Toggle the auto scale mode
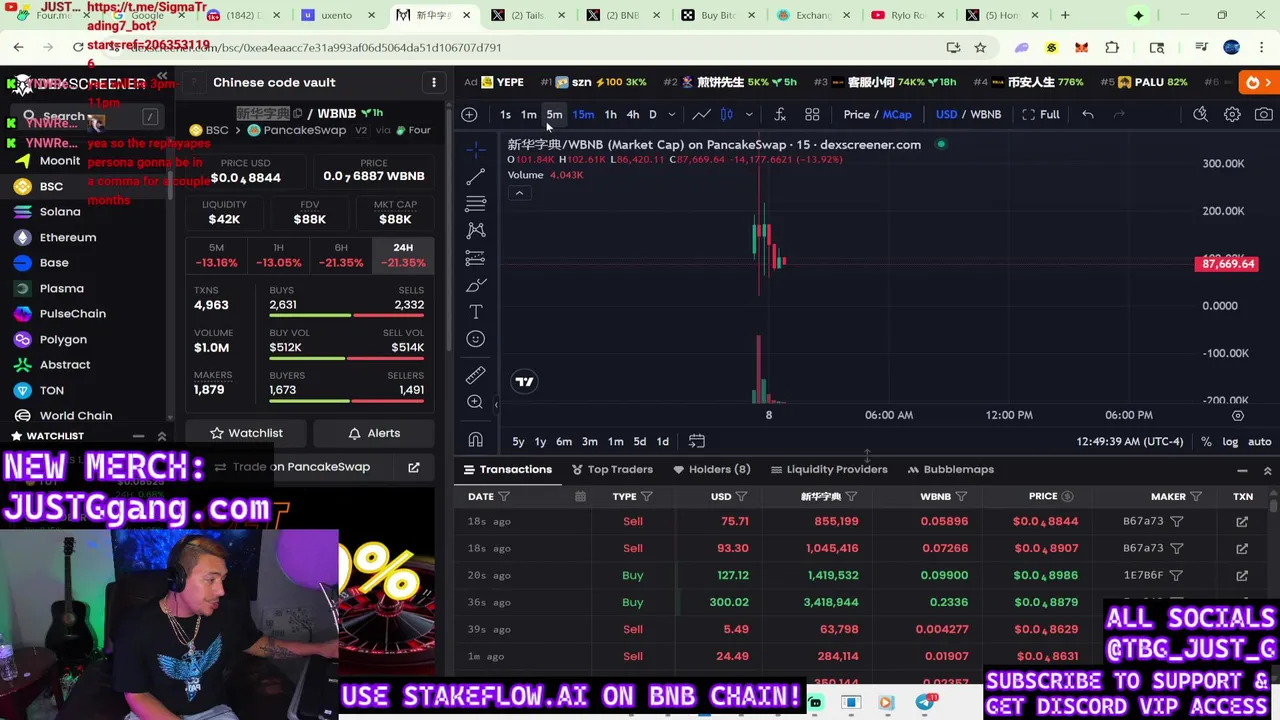Viewport: 1280px width, 720px height. (x=1260, y=441)
